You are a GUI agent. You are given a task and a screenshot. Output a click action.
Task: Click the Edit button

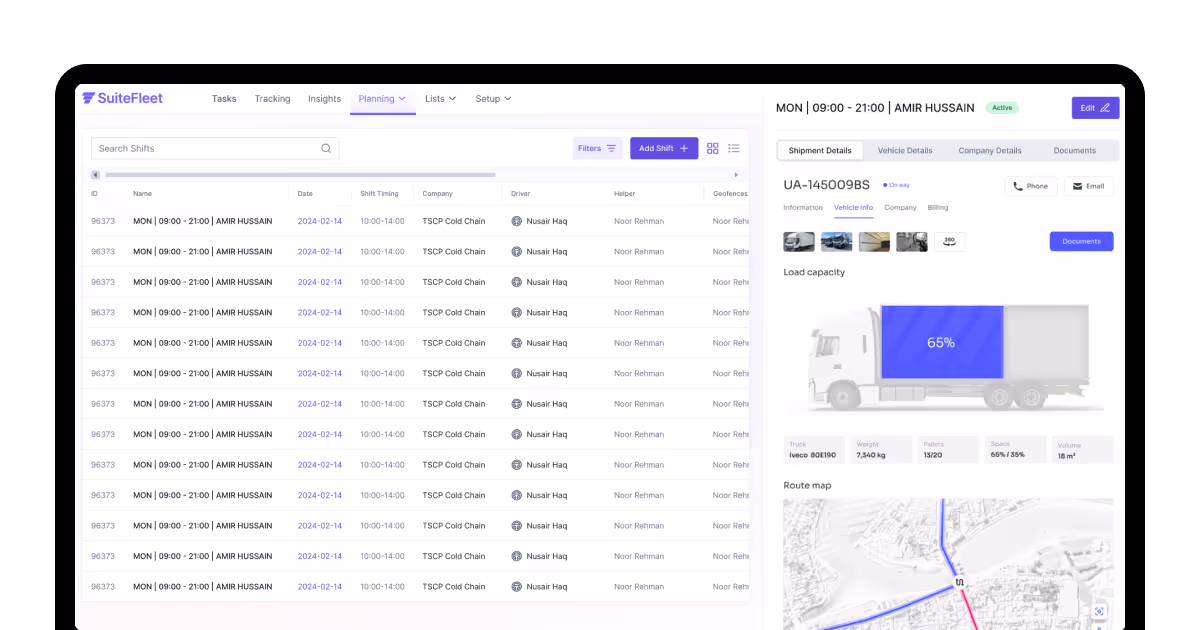coord(1095,108)
